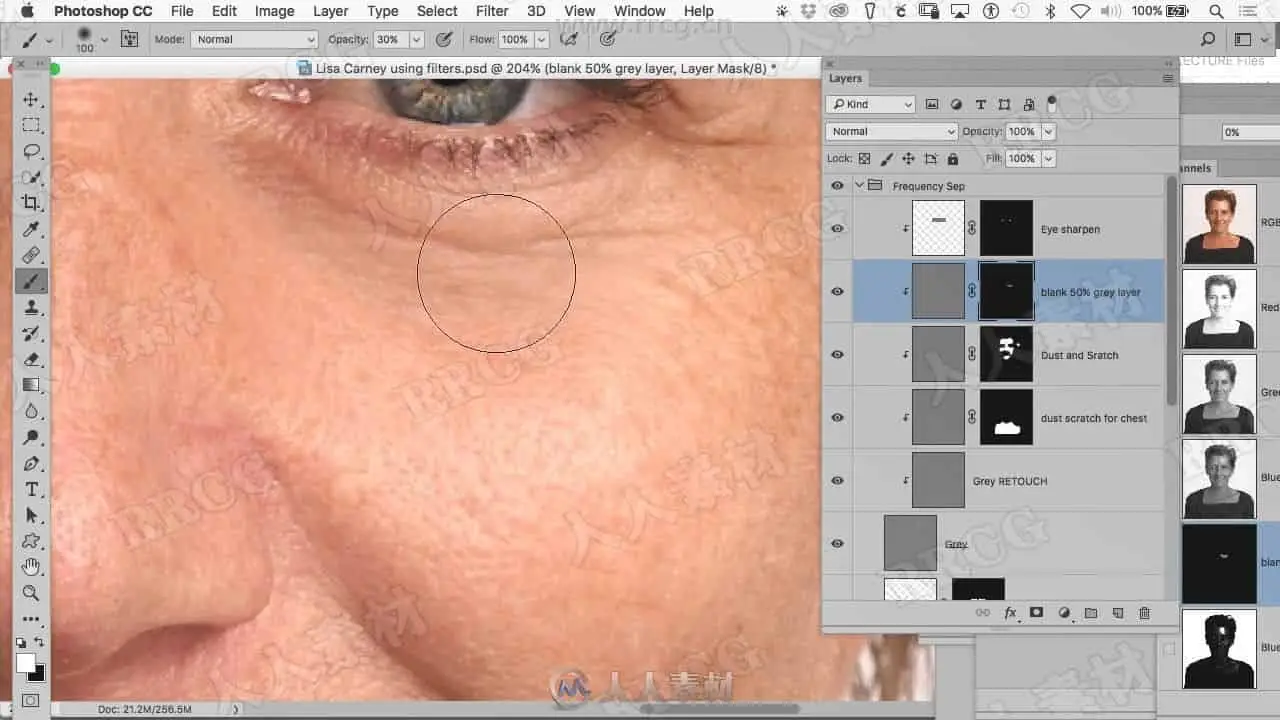Image resolution: width=1280 pixels, height=720 pixels.
Task: Add layer style with fx icon
Action: [1010, 613]
